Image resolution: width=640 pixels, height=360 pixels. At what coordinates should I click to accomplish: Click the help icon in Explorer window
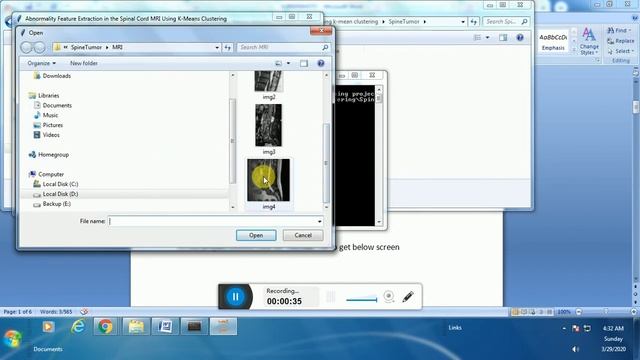point(520,38)
